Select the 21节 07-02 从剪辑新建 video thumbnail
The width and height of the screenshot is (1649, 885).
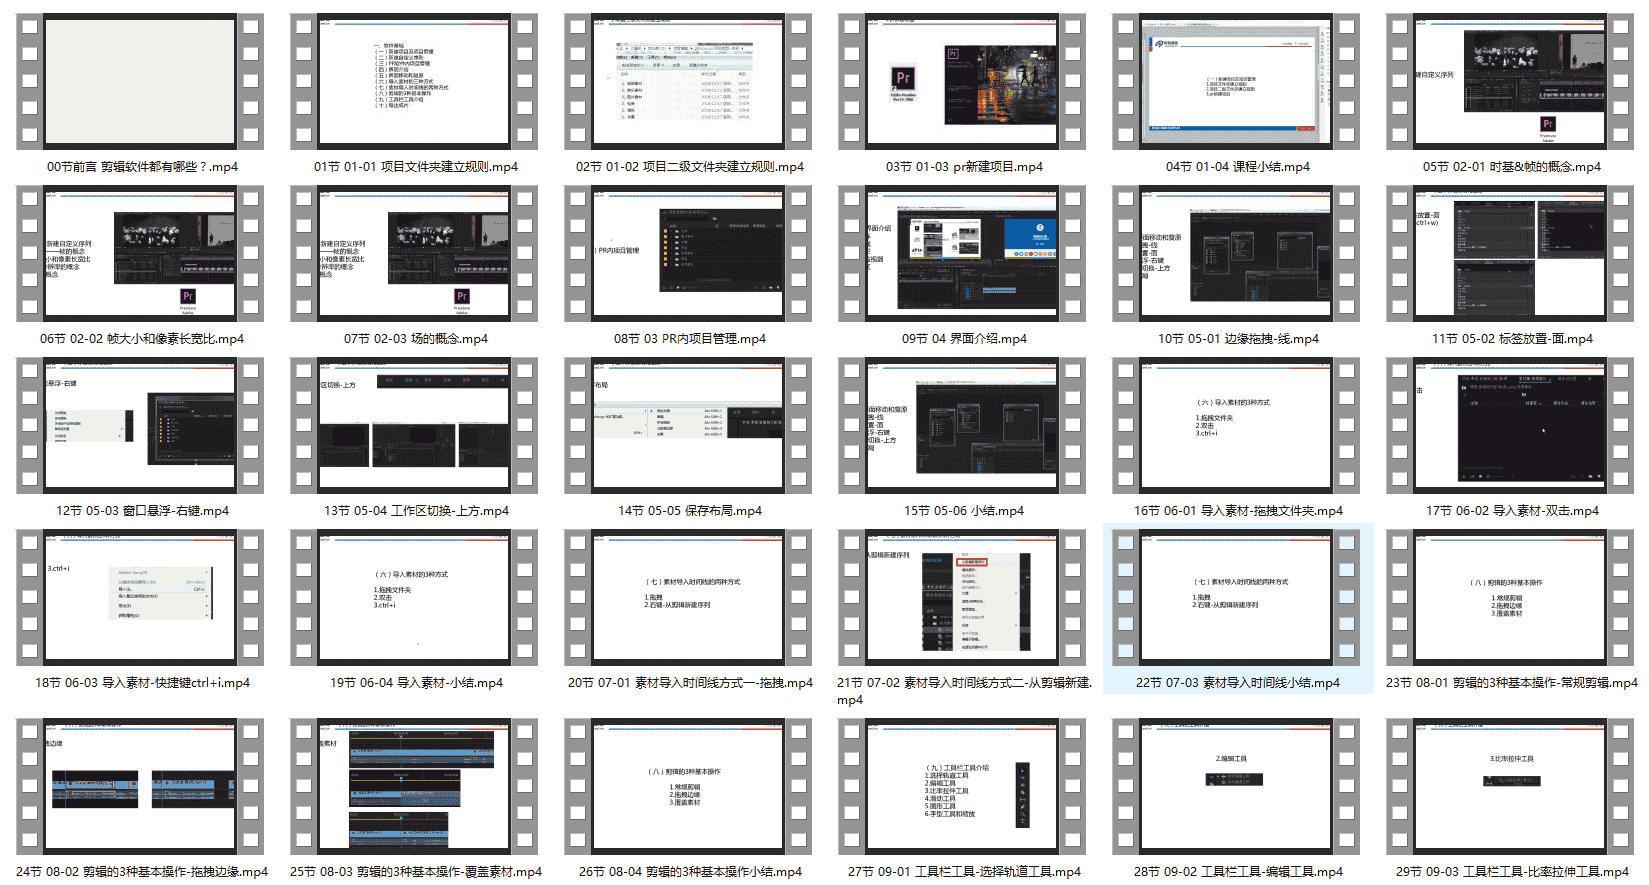point(962,598)
